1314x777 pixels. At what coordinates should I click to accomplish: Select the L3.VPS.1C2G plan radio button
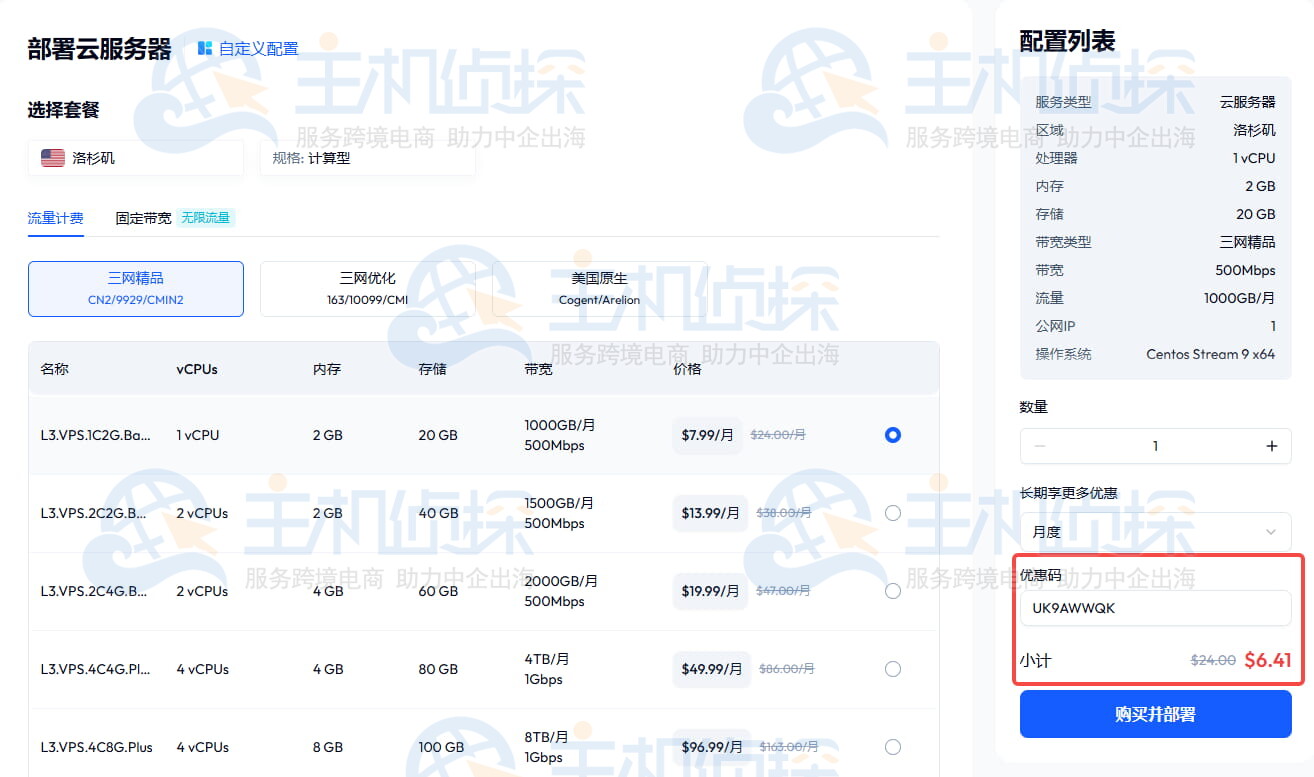point(892,435)
